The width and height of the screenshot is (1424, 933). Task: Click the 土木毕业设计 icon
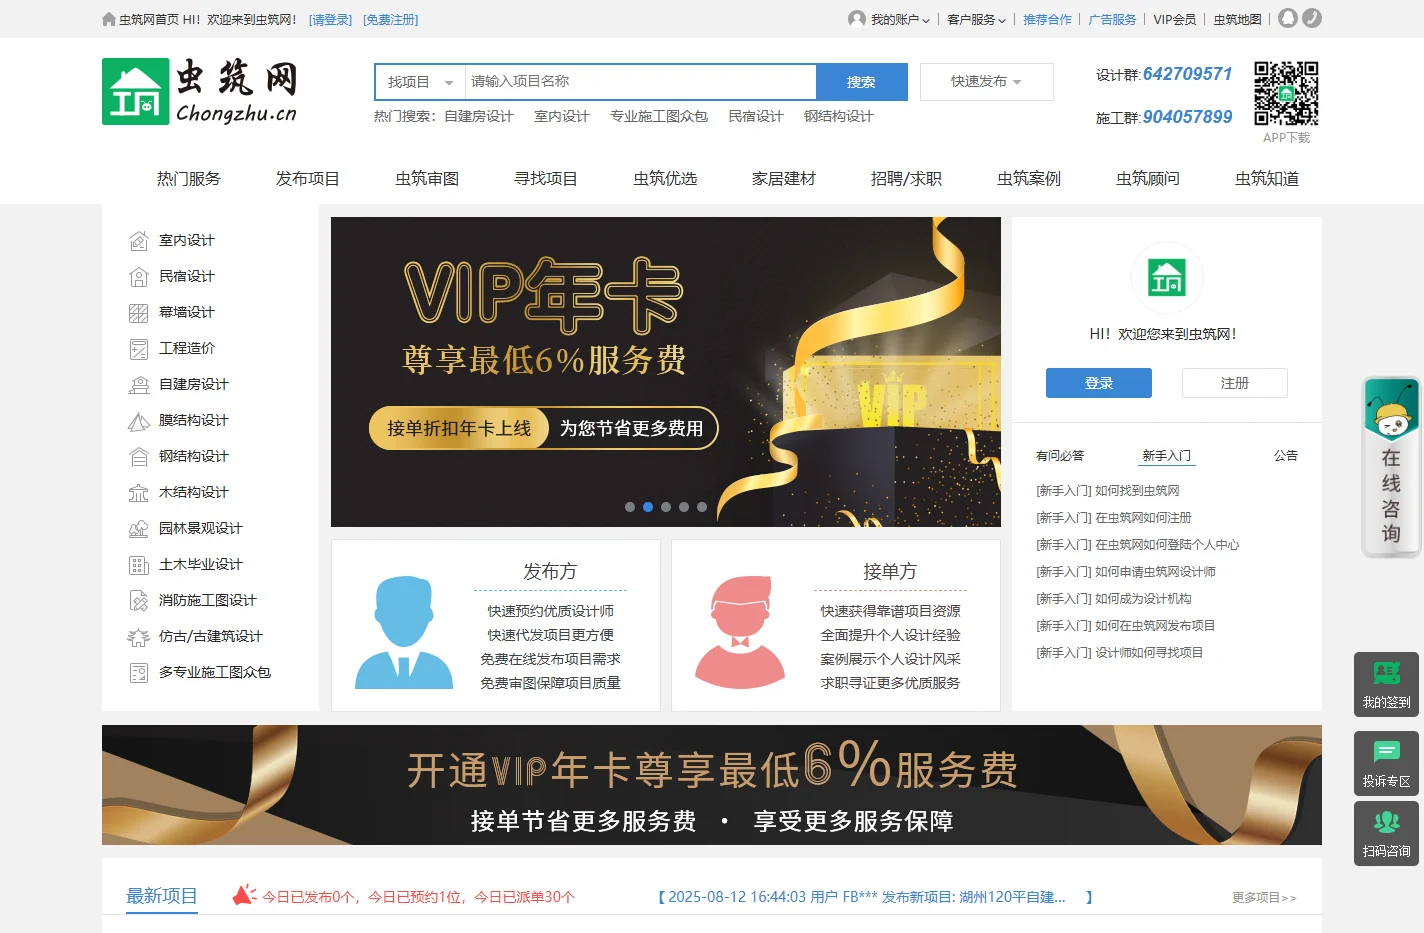pos(139,565)
